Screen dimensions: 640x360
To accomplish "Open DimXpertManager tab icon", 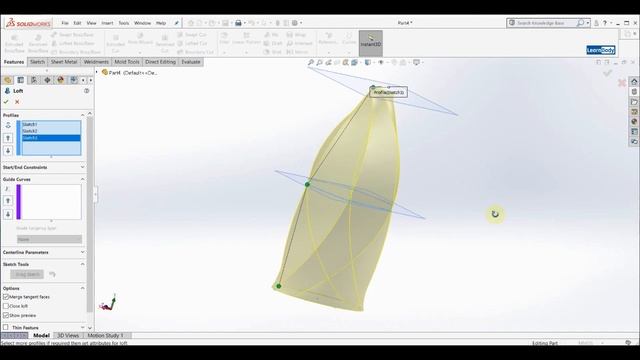I will click(47, 80).
